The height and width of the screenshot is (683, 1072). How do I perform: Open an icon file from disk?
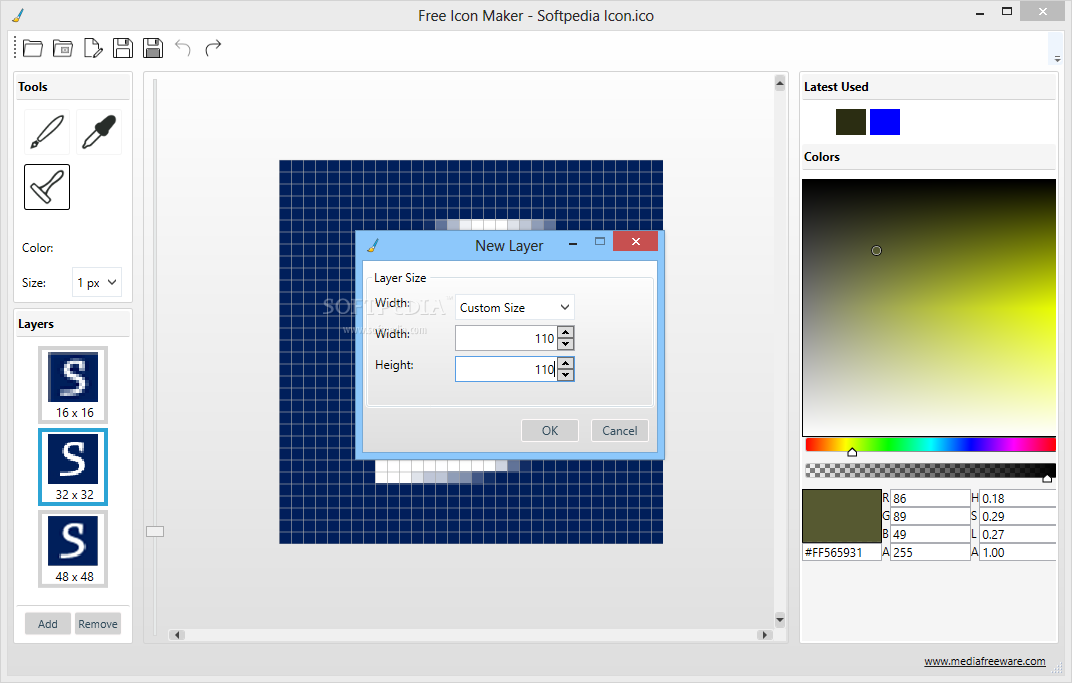[x=32, y=47]
